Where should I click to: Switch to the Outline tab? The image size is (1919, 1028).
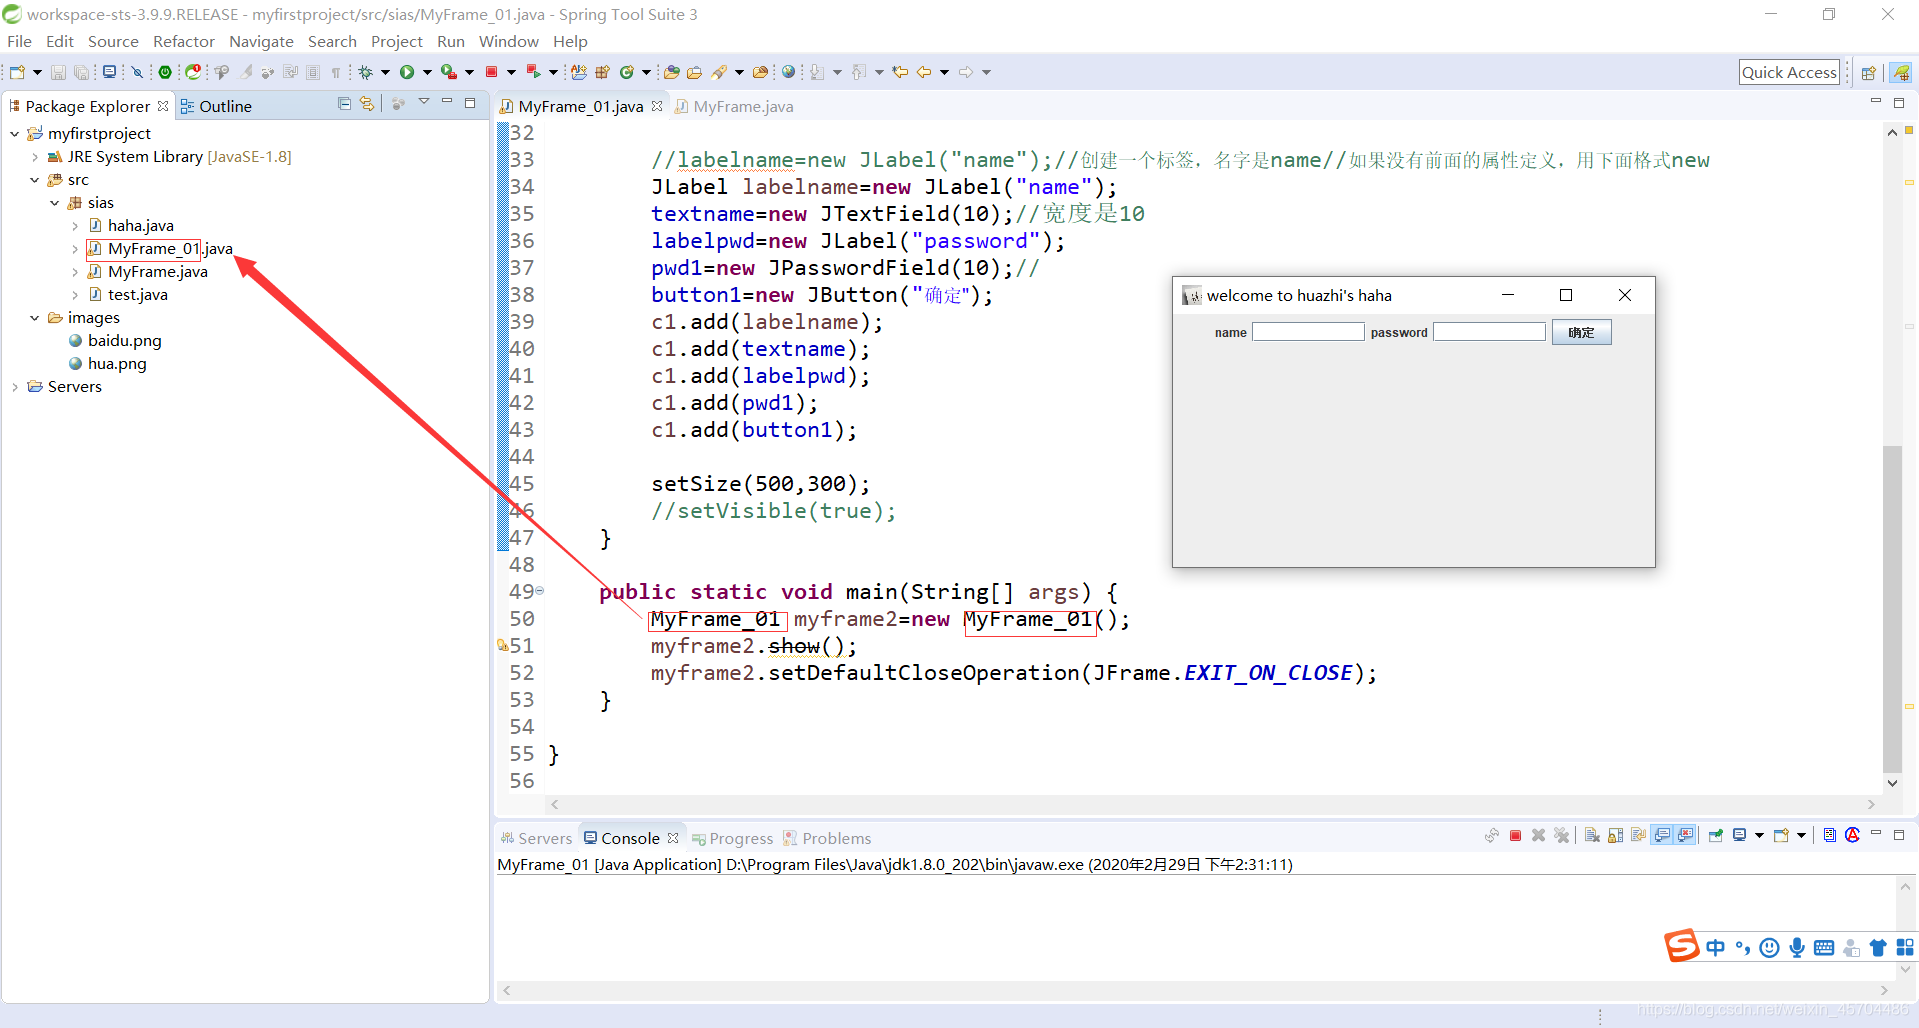(216, 106)
